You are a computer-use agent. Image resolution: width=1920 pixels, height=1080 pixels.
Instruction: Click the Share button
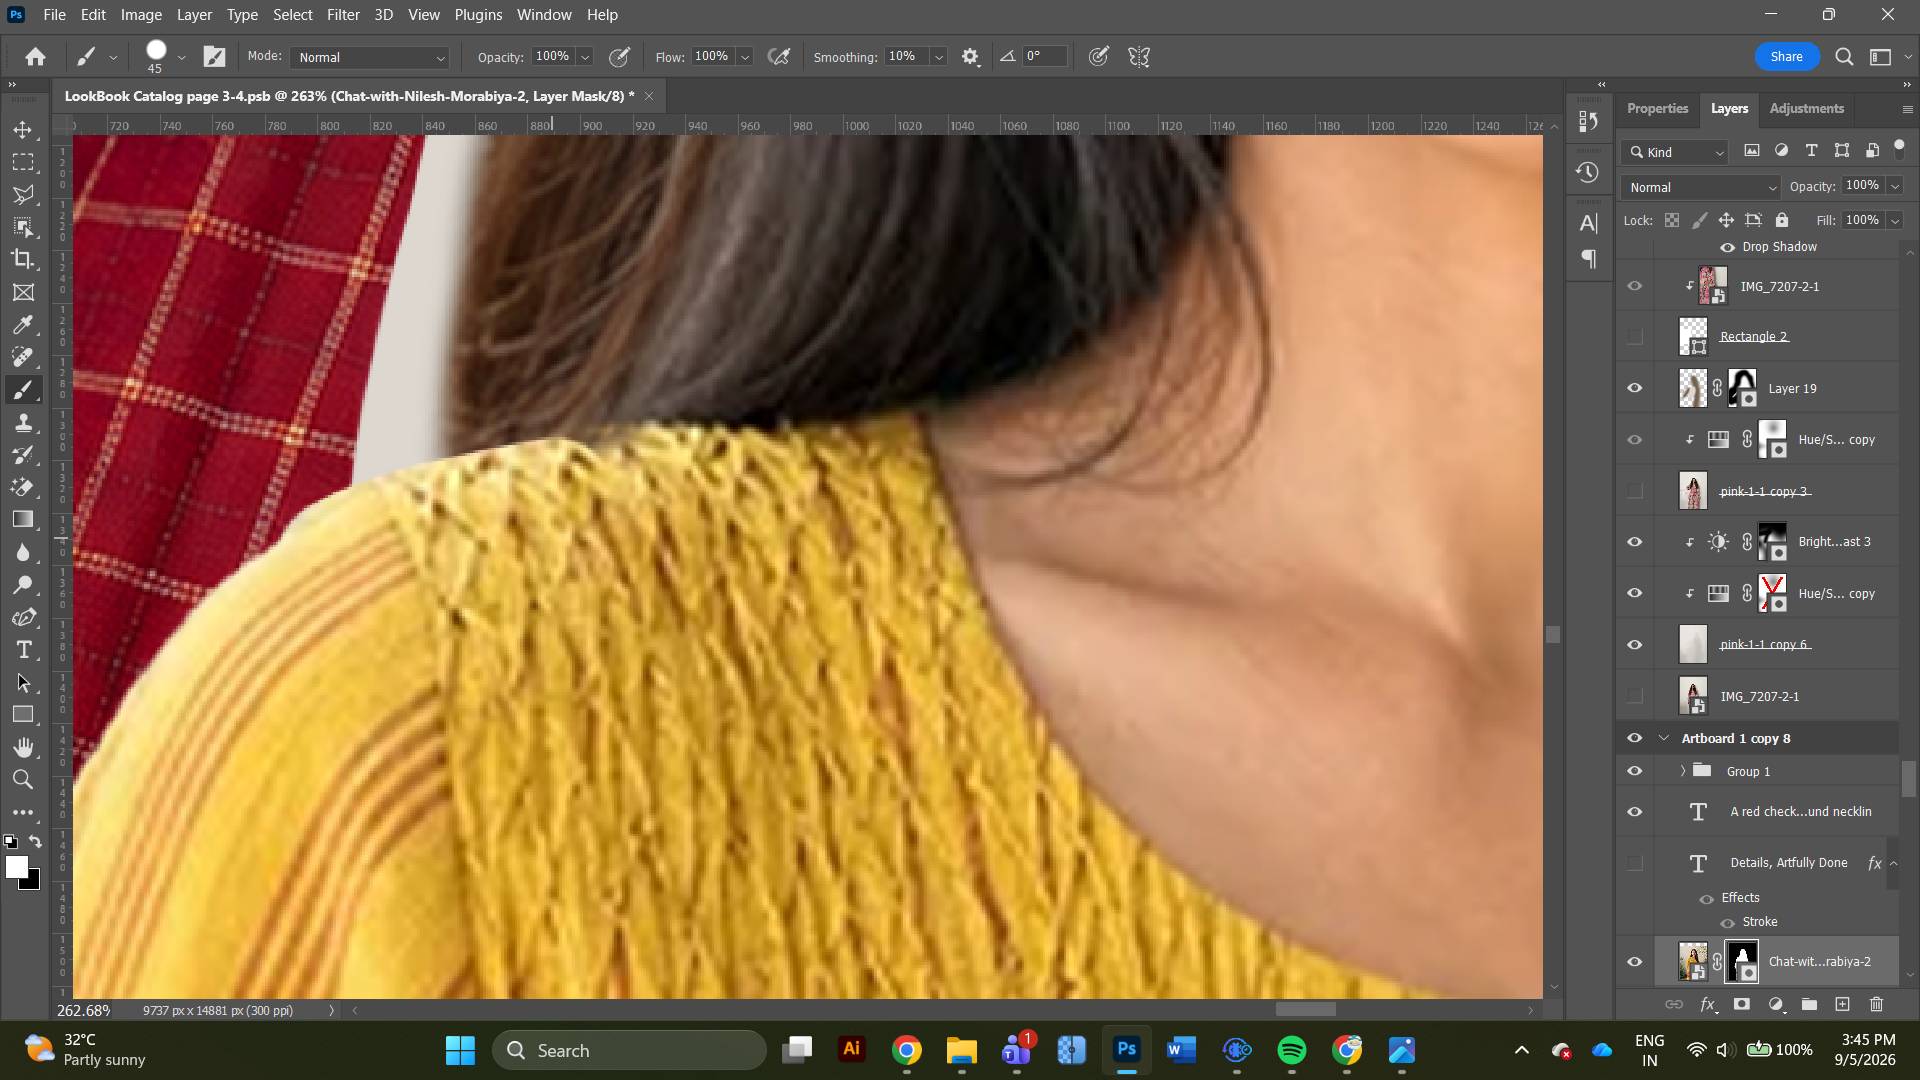tap(1787, 57)
